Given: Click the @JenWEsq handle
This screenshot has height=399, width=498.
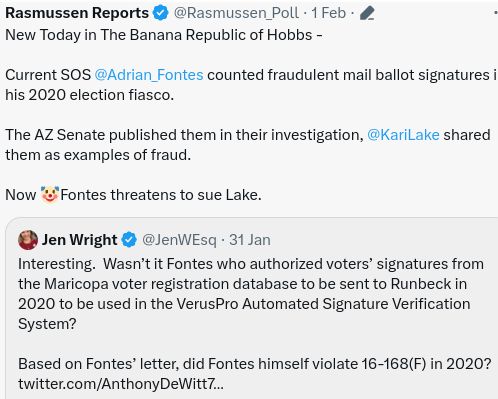Looking at the screenshot, I should [179, 240].
